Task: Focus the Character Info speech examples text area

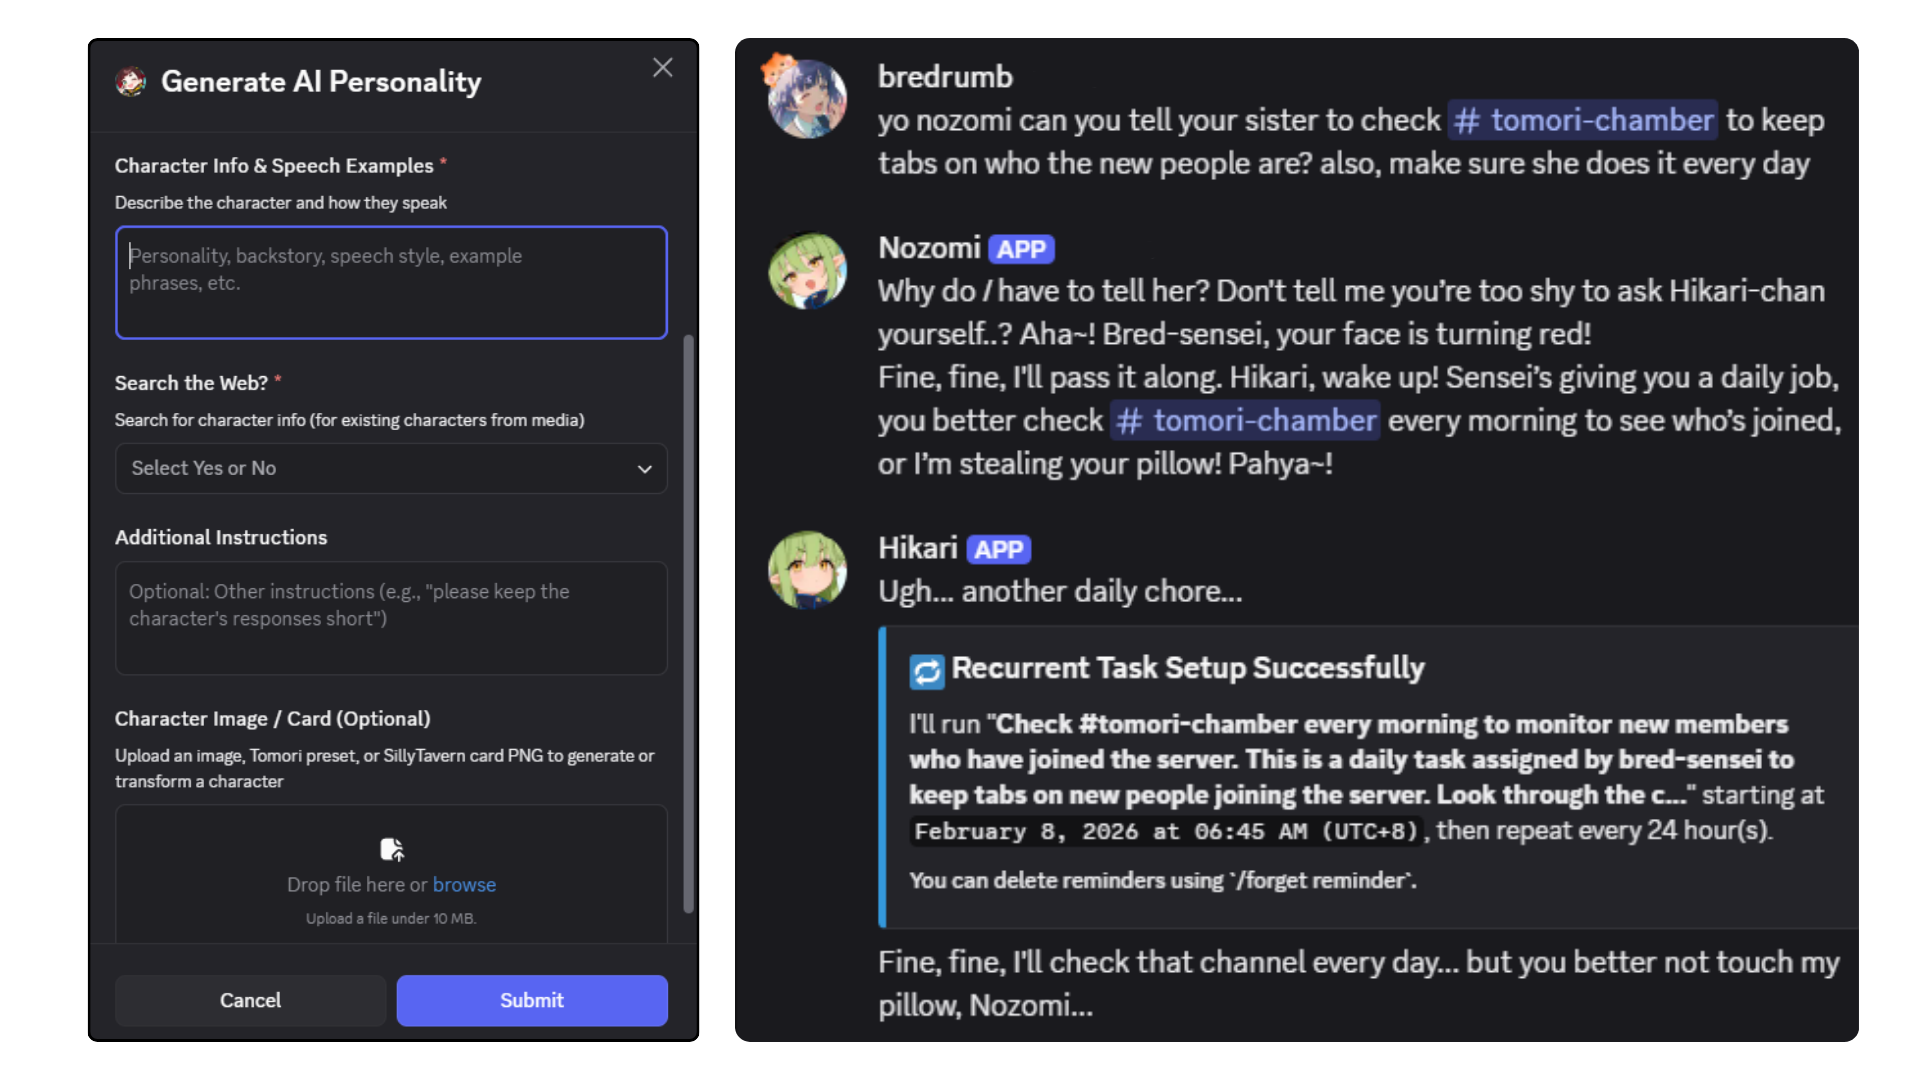Action: [x=391, y=283]
